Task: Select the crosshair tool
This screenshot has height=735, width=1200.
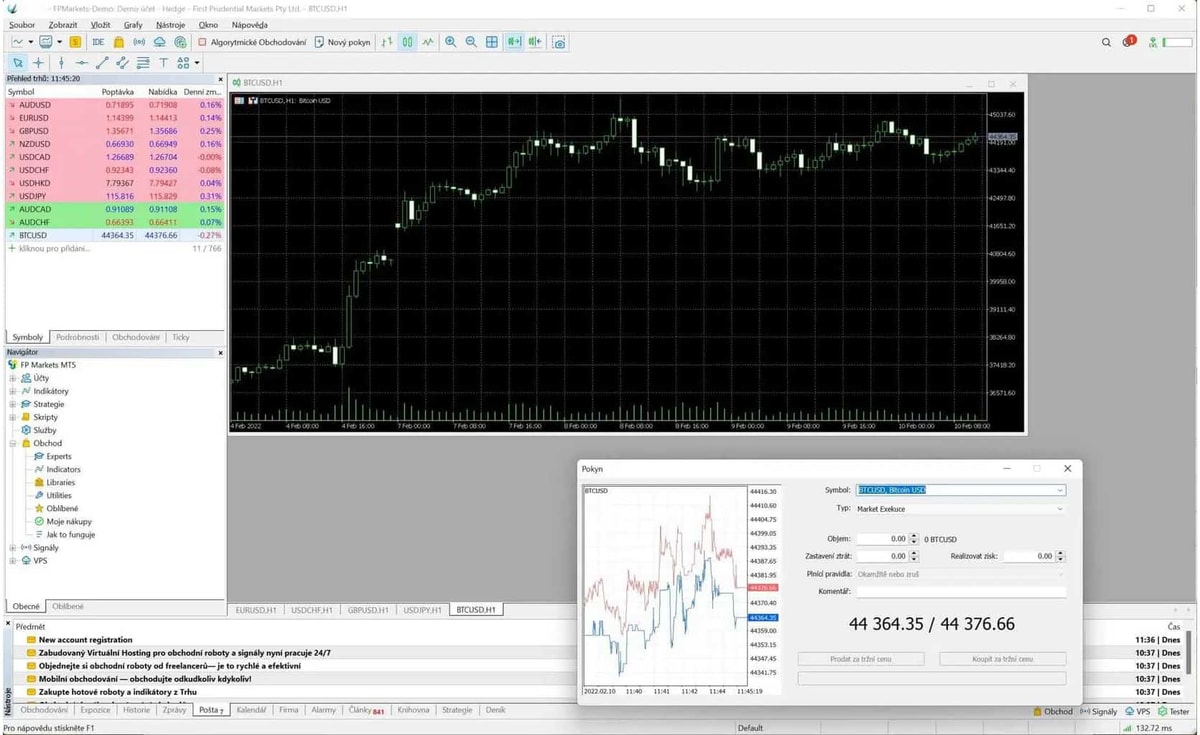Action: [x=38, y=62]
